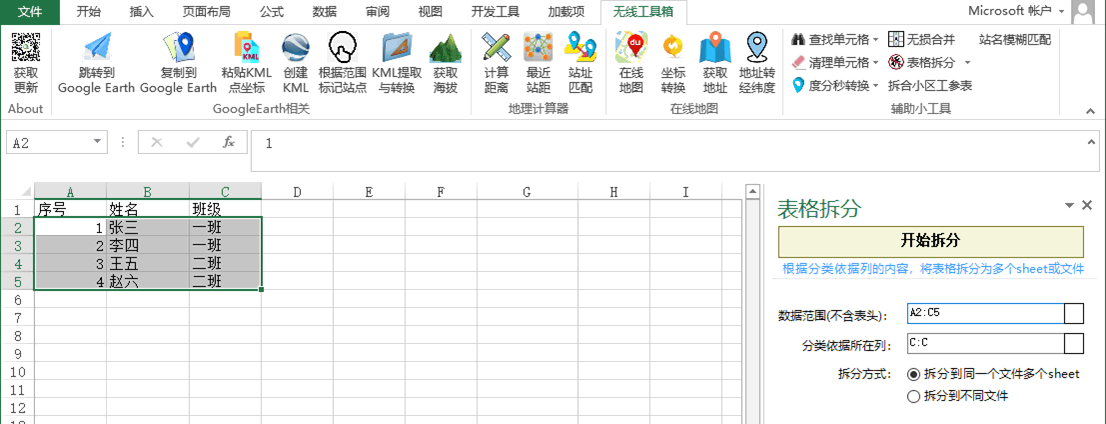Click the 地址转经纬度 pin icon
This screenshot has height=424, width=1106.
click(757, 48)
